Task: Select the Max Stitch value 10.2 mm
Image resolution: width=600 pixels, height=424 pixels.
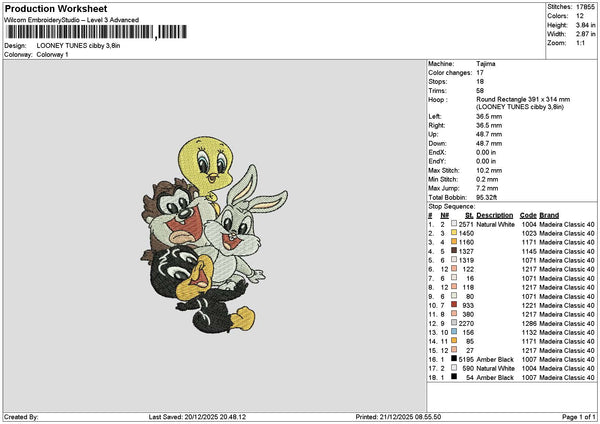Action: (x=489, y=170)
